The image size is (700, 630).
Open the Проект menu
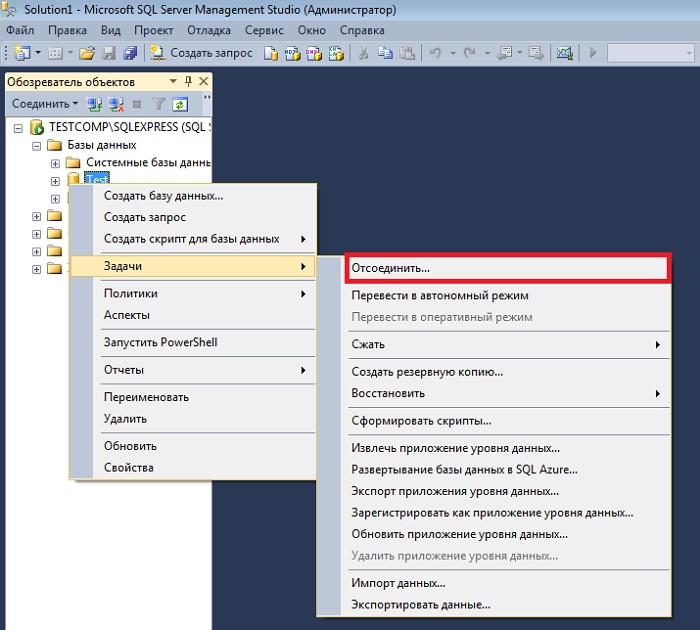click(154, 30)
